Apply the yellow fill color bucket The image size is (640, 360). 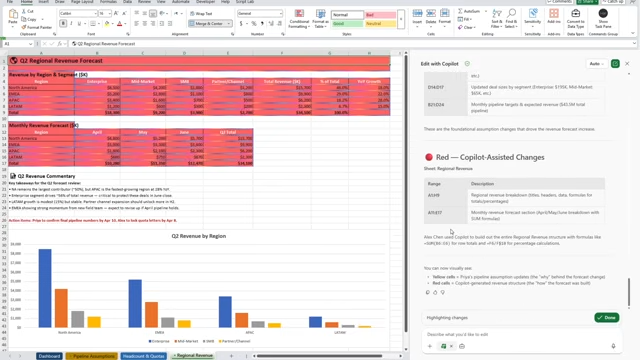[x=107, y=24]
